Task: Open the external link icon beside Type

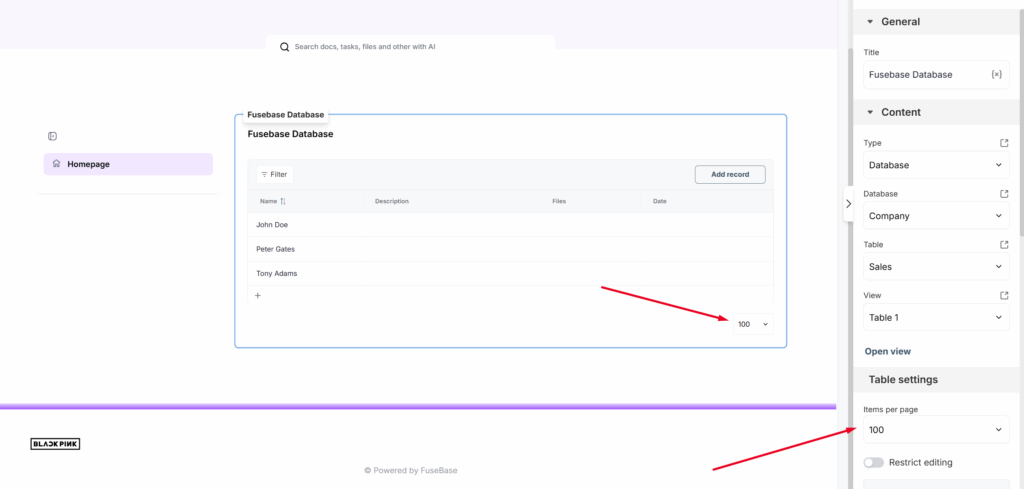Action: (x=1004, y=143)
